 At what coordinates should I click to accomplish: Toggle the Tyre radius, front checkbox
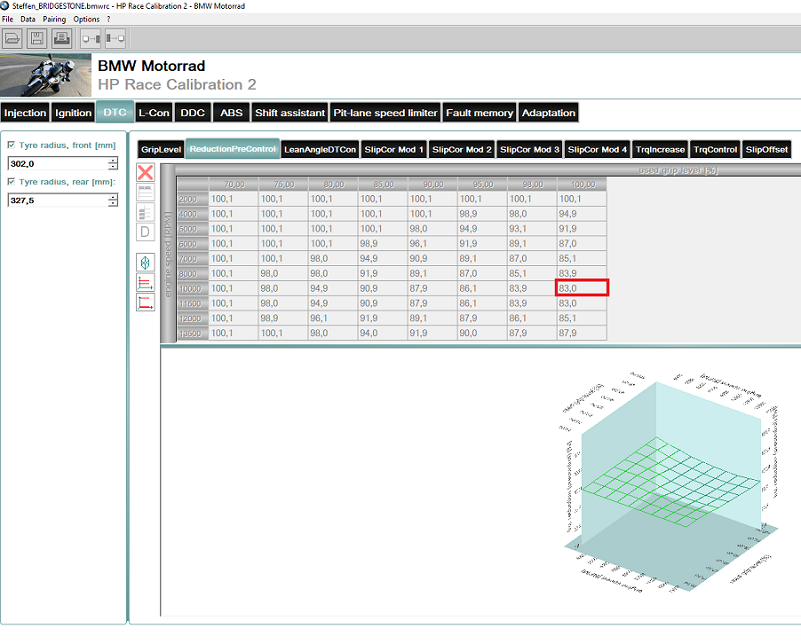(x=11, y=146)
